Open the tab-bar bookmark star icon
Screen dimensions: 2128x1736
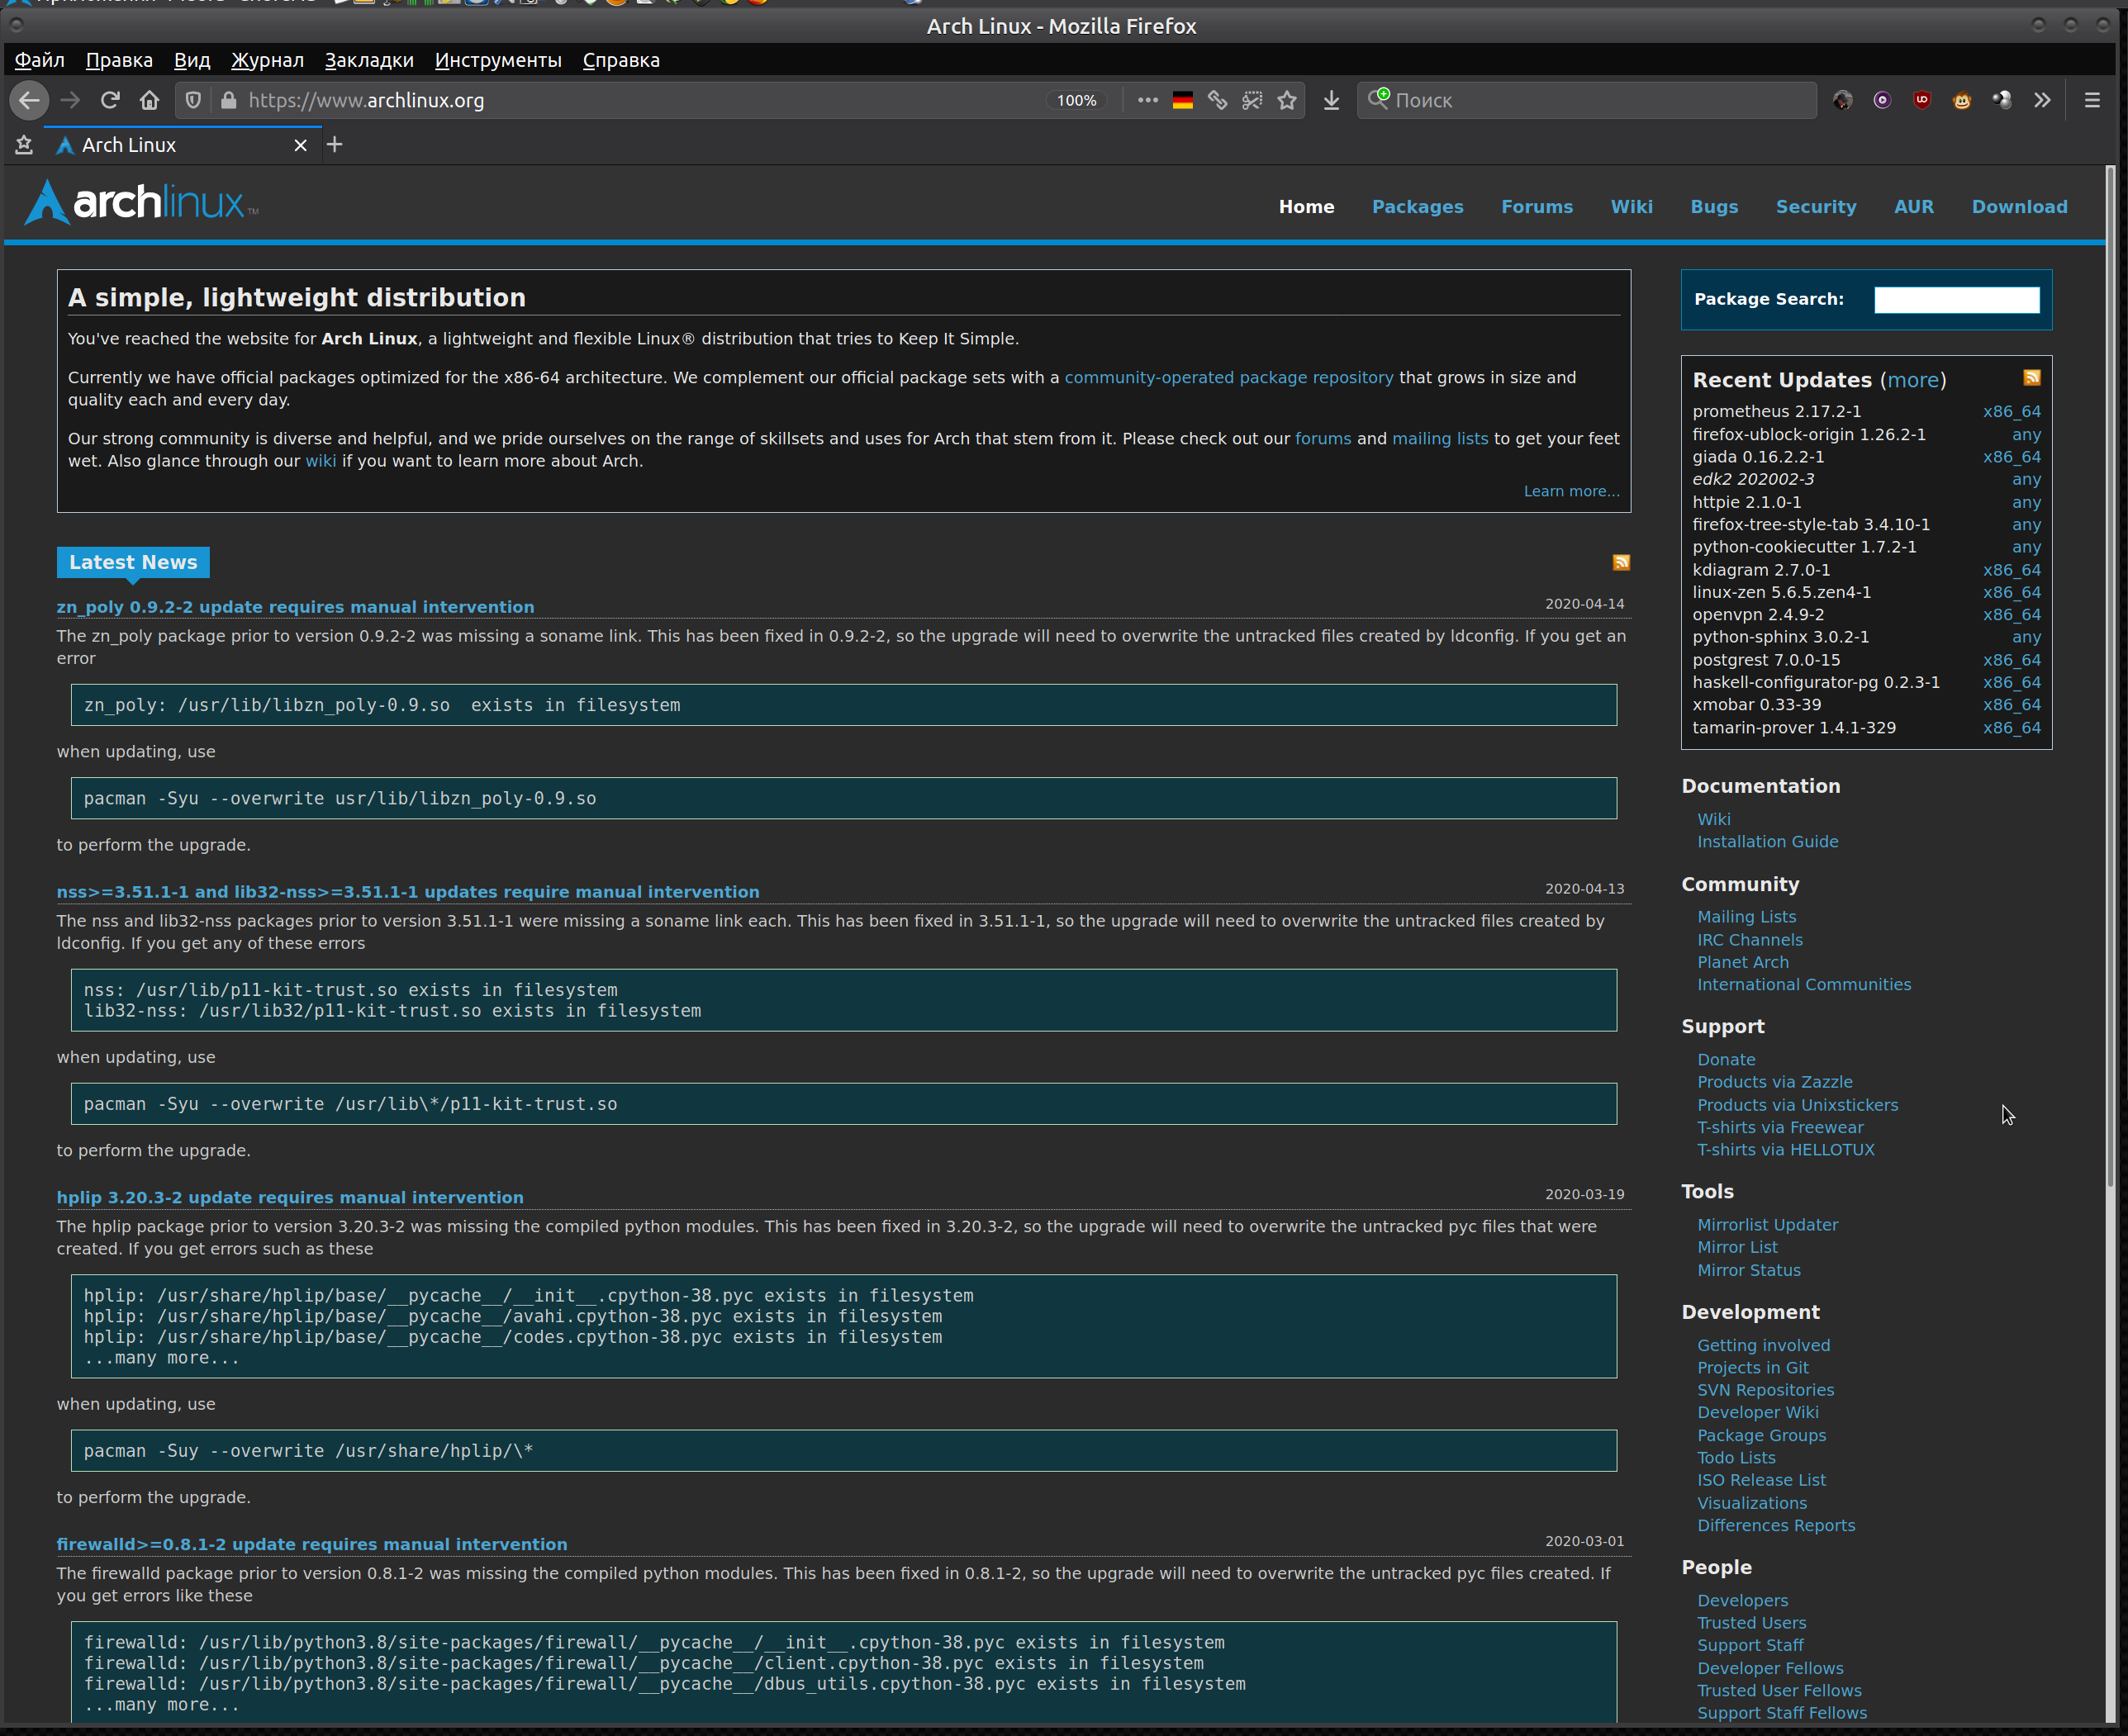coord(24,145)
